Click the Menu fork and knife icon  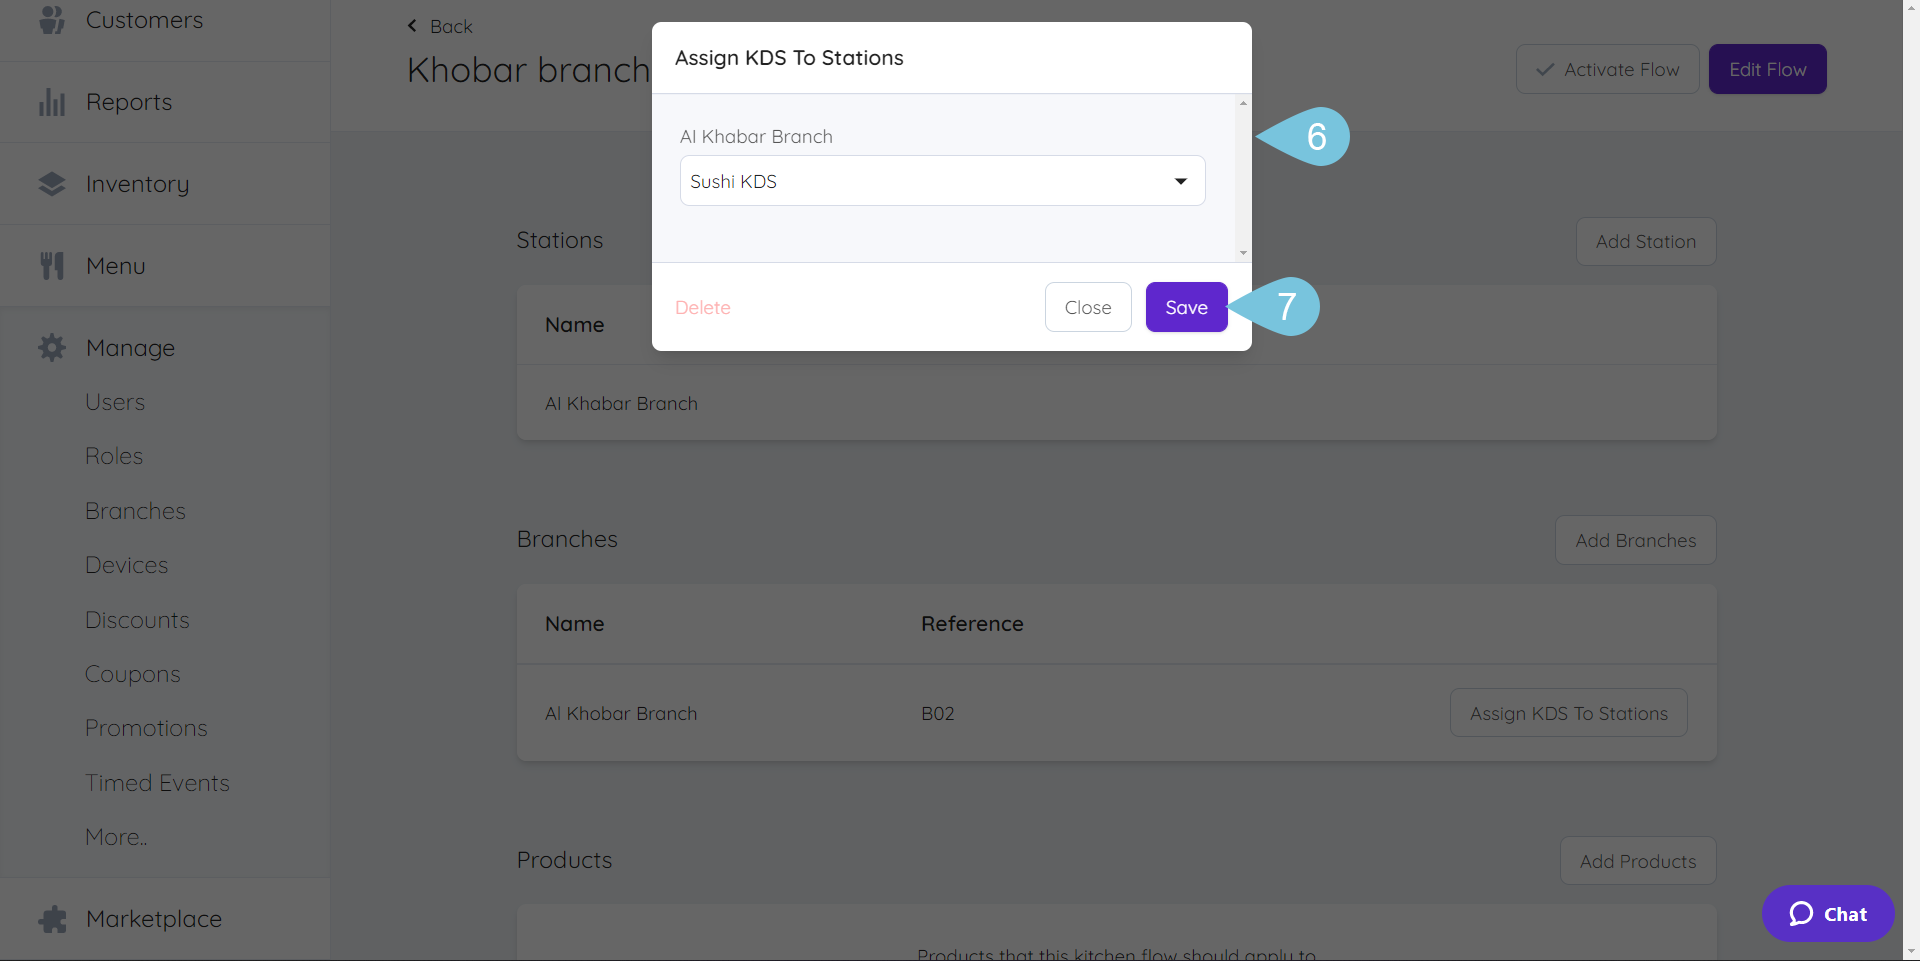(52, 266)
